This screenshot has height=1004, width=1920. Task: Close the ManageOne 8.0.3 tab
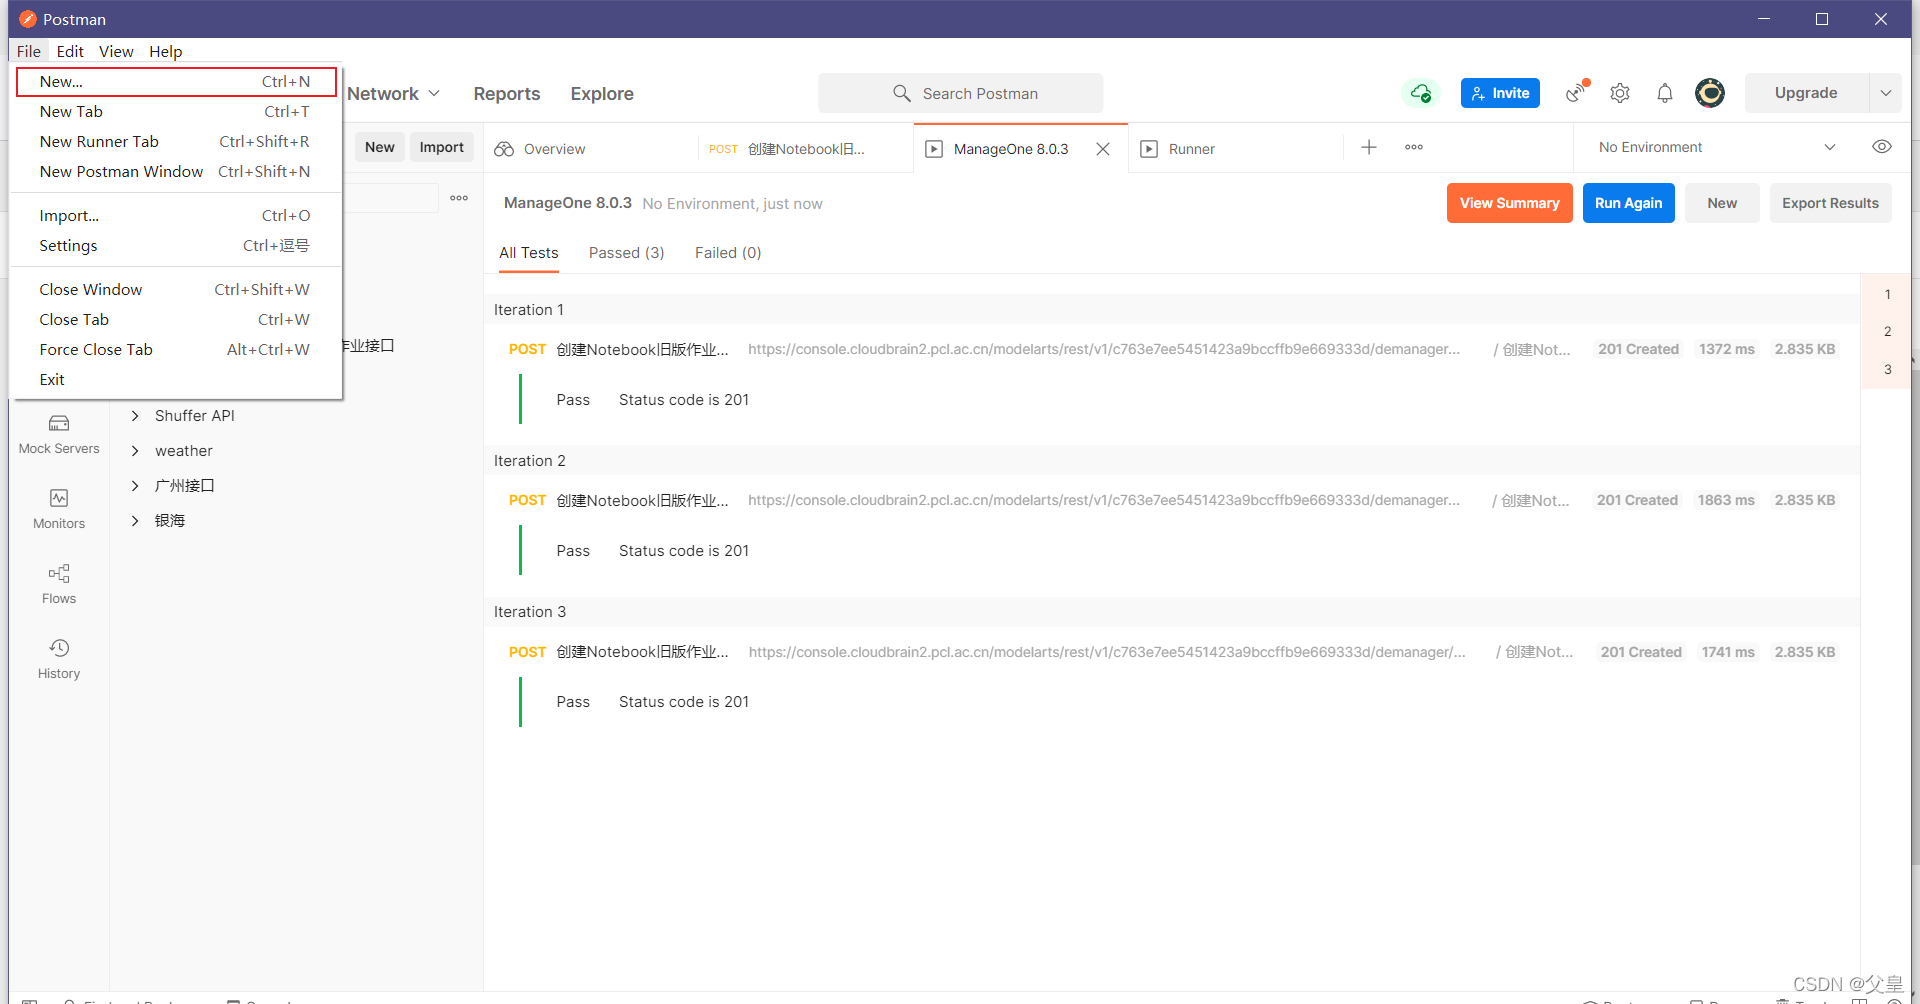point(1103,149)
